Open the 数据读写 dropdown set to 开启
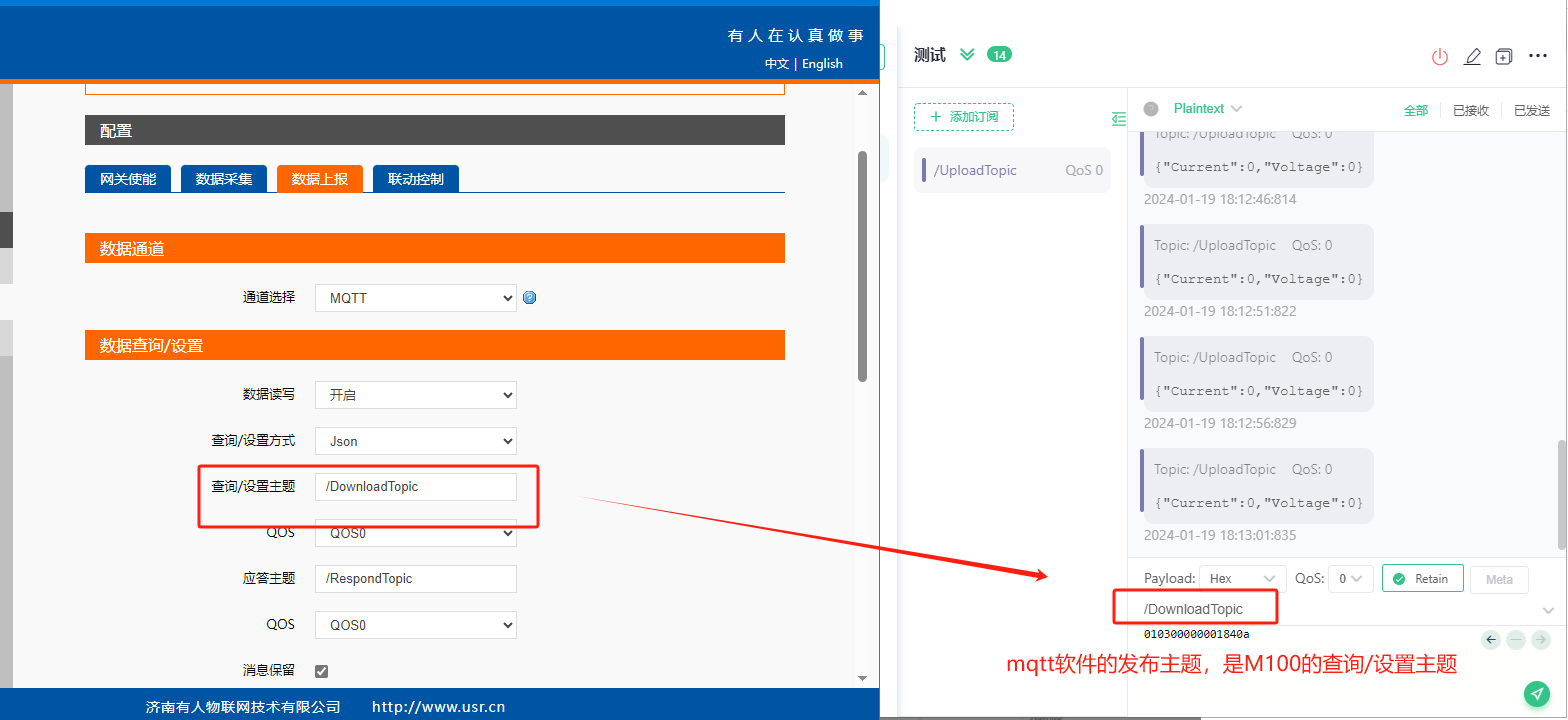This screenshot has height=720, width=1568. tap(416, 395)
